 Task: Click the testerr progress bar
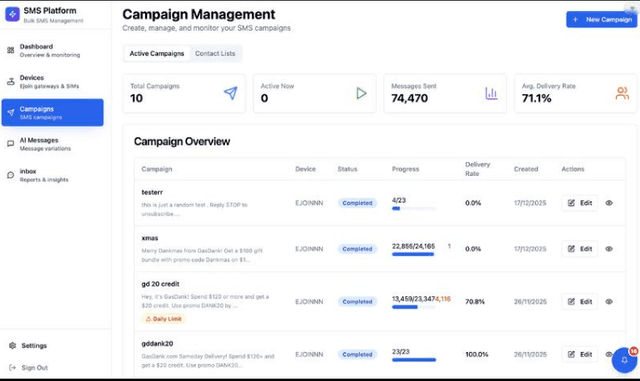[x=414, y=209]
